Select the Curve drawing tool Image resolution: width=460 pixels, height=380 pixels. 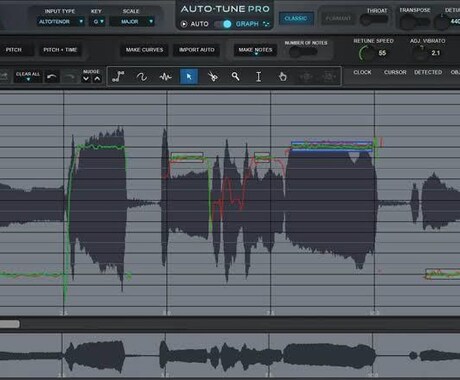pos(142,77)
